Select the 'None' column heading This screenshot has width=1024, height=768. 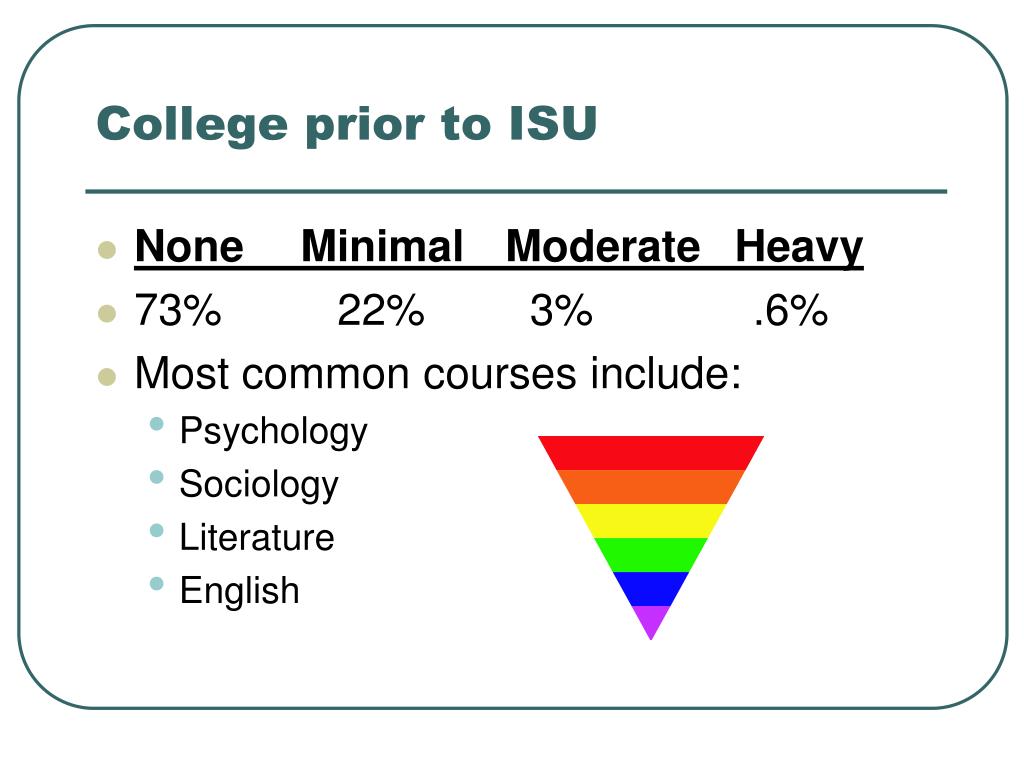tap(189, 246)
